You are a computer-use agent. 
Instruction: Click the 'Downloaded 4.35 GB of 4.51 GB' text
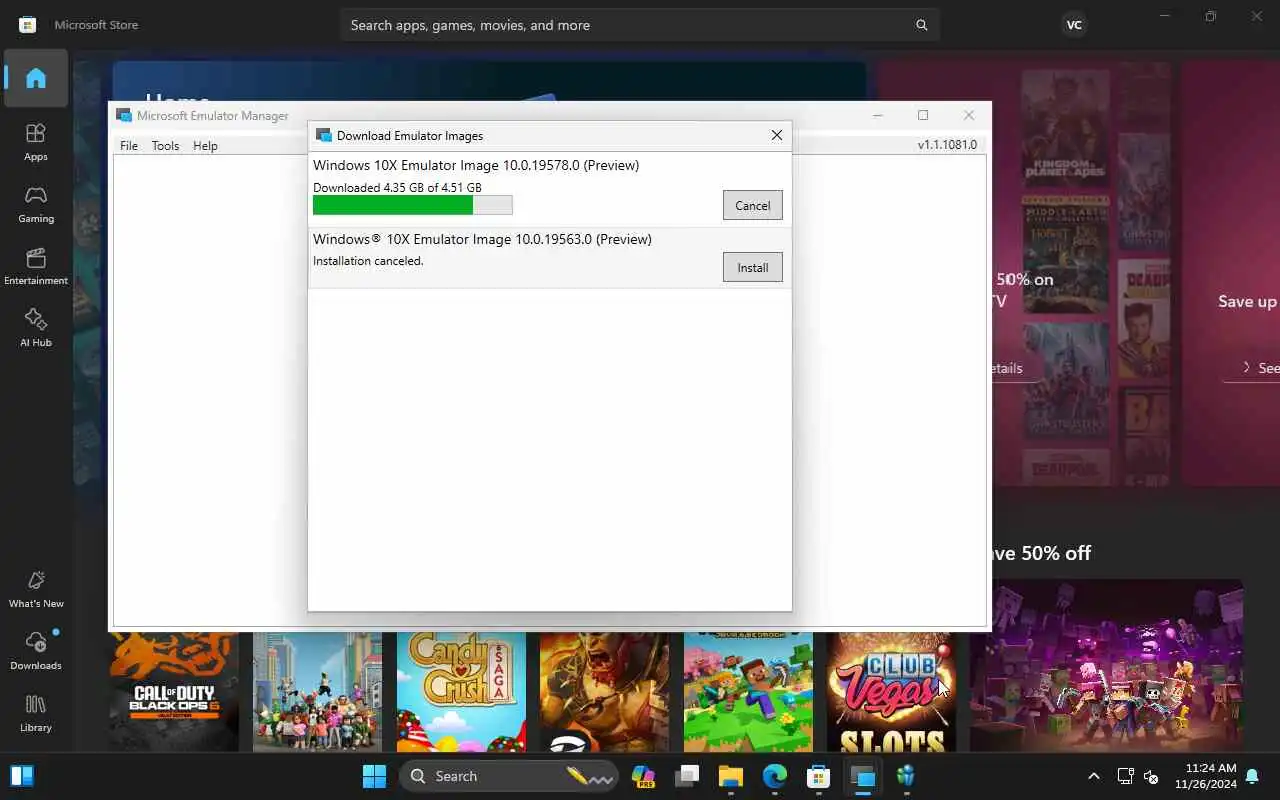397,187
